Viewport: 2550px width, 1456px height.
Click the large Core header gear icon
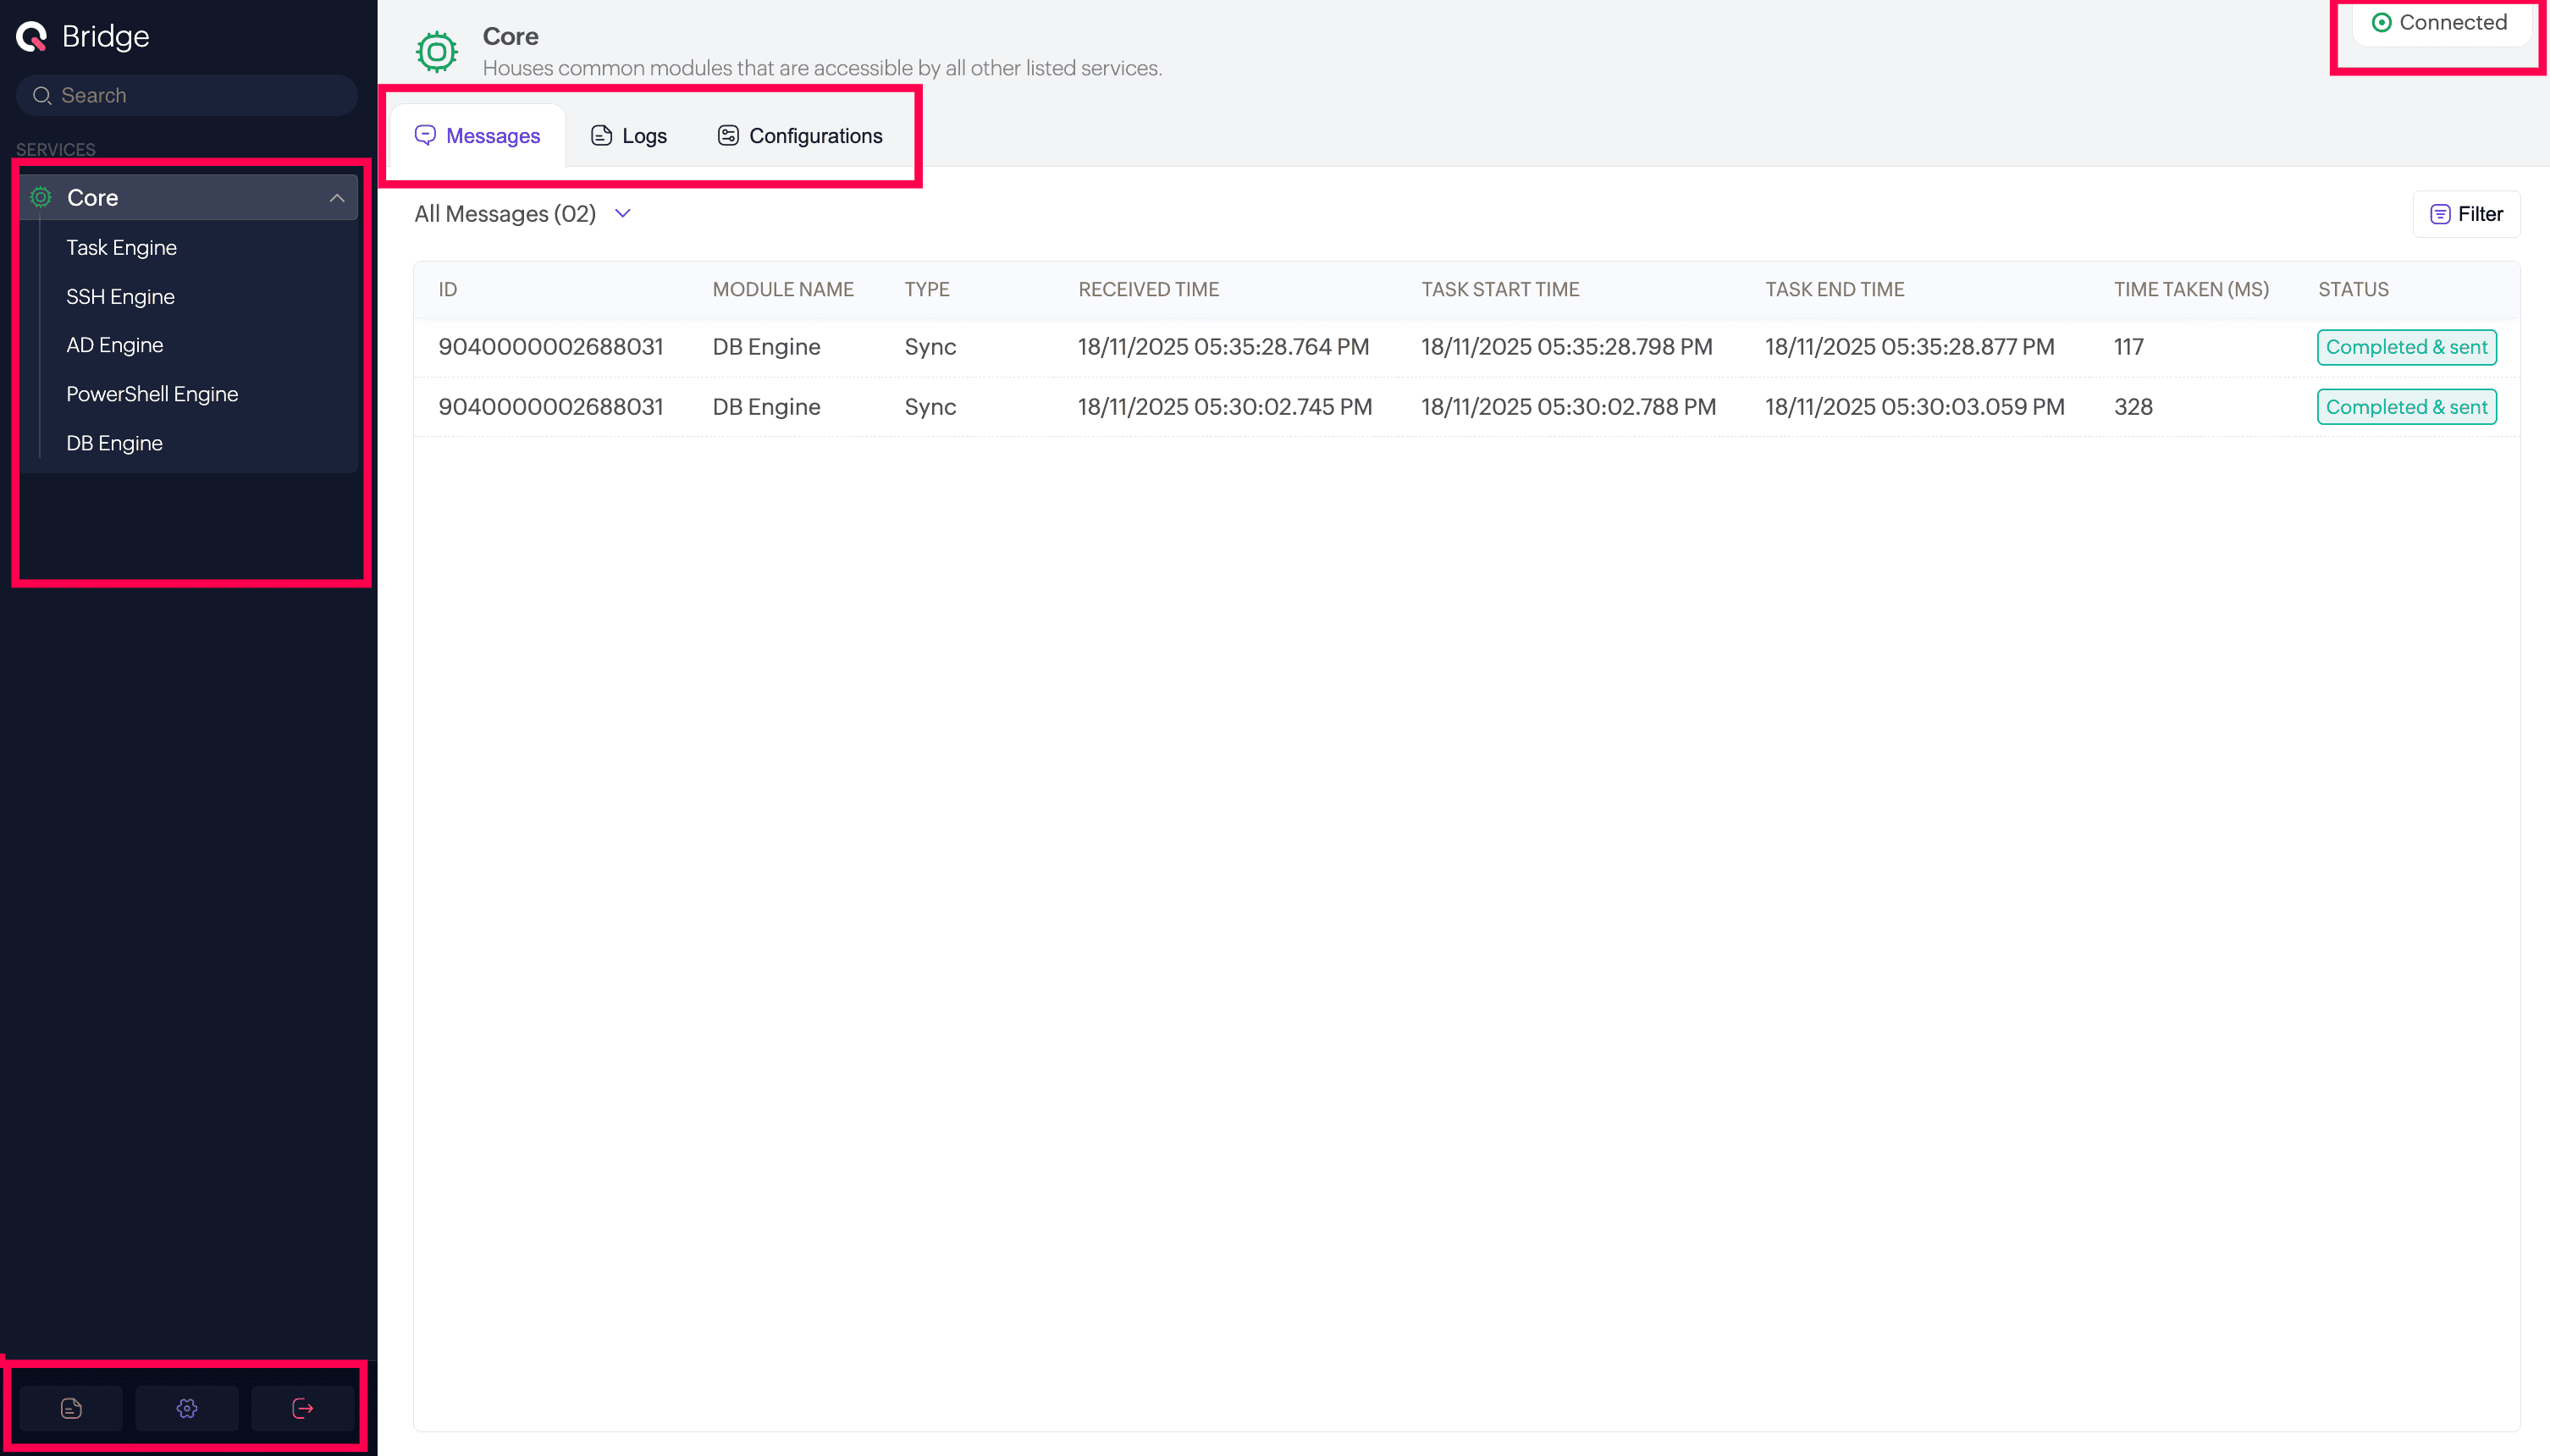(437, 52)
